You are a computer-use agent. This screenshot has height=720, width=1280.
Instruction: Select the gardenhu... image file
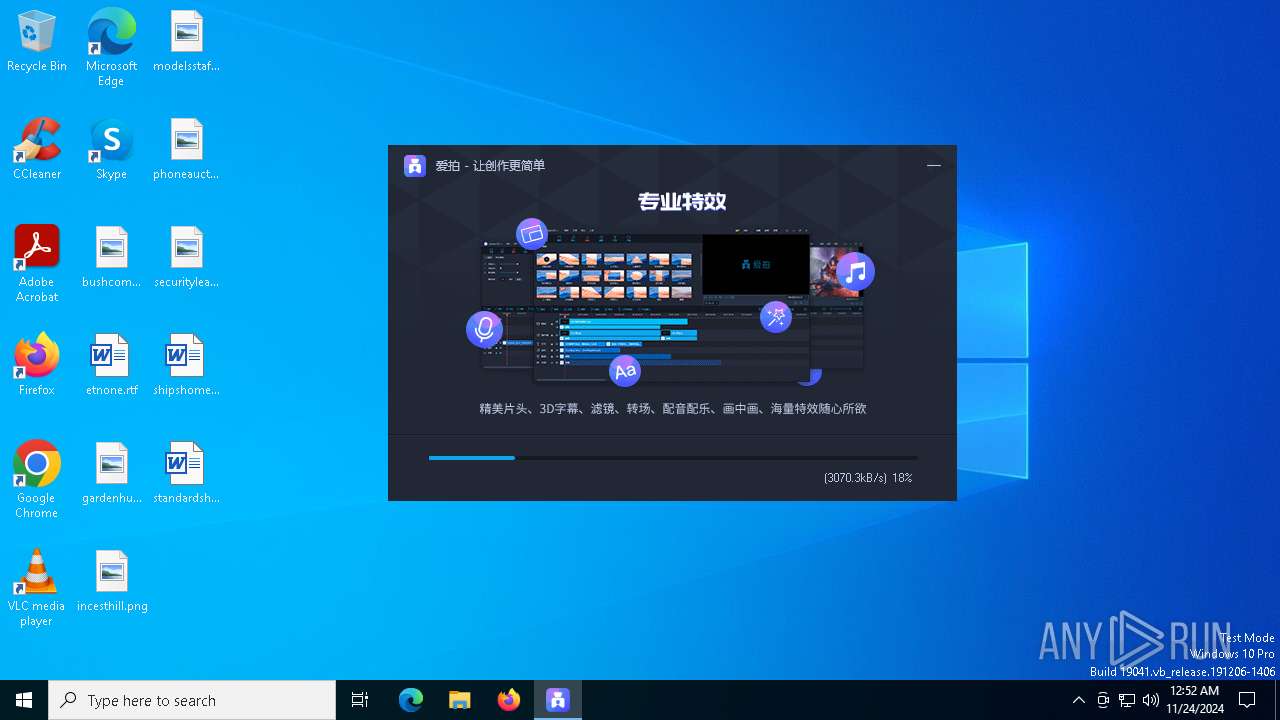(x=111, y=474)
